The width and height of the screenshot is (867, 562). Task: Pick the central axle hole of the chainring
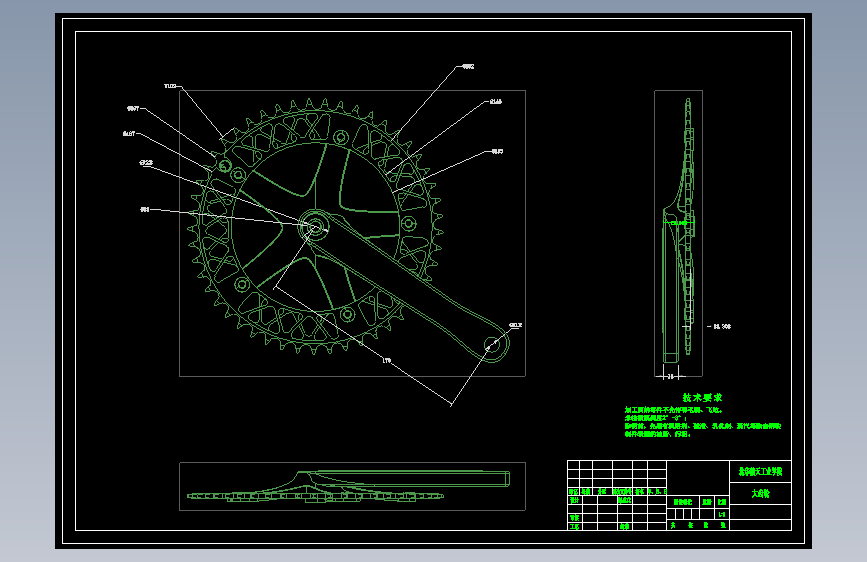[x=315, y=226]
